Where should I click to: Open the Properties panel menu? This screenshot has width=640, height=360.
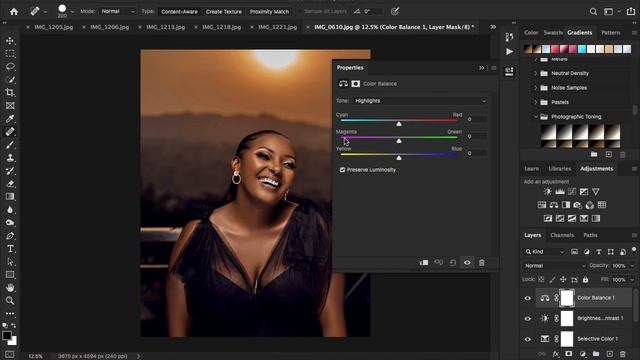click(x=493, y=68)
